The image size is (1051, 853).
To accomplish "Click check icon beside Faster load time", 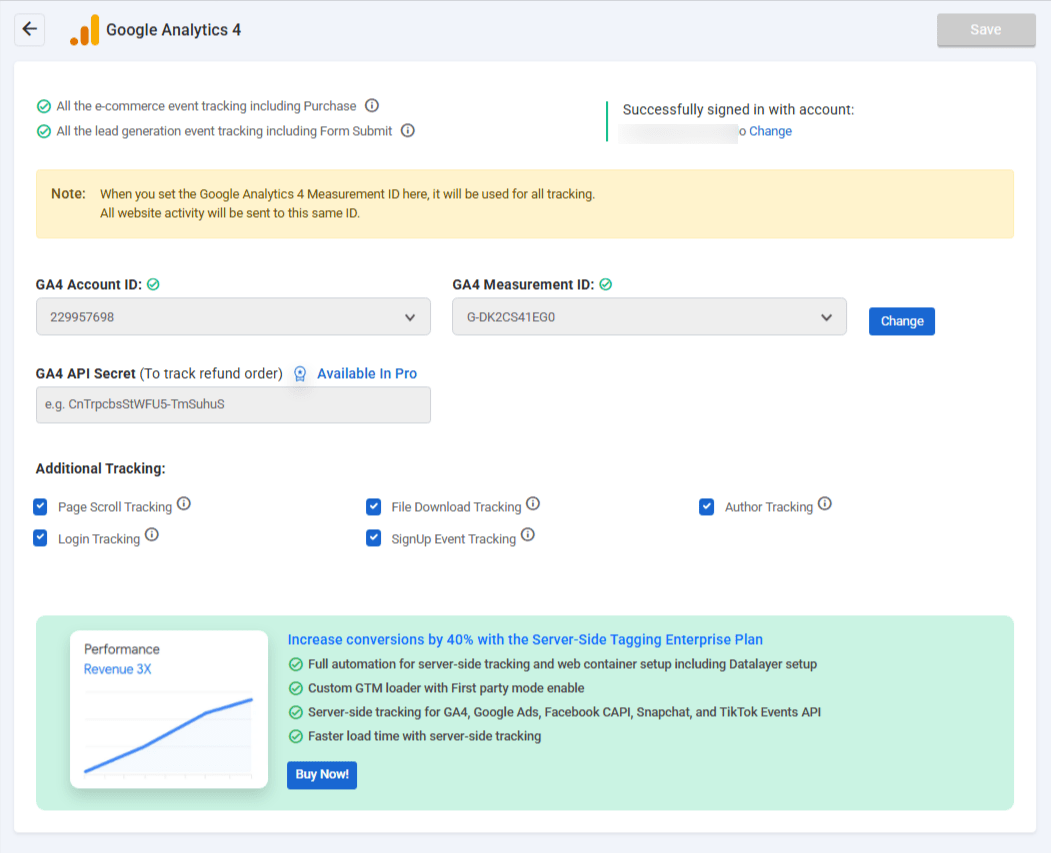I will pyautogui.click(x=296, y=736).
